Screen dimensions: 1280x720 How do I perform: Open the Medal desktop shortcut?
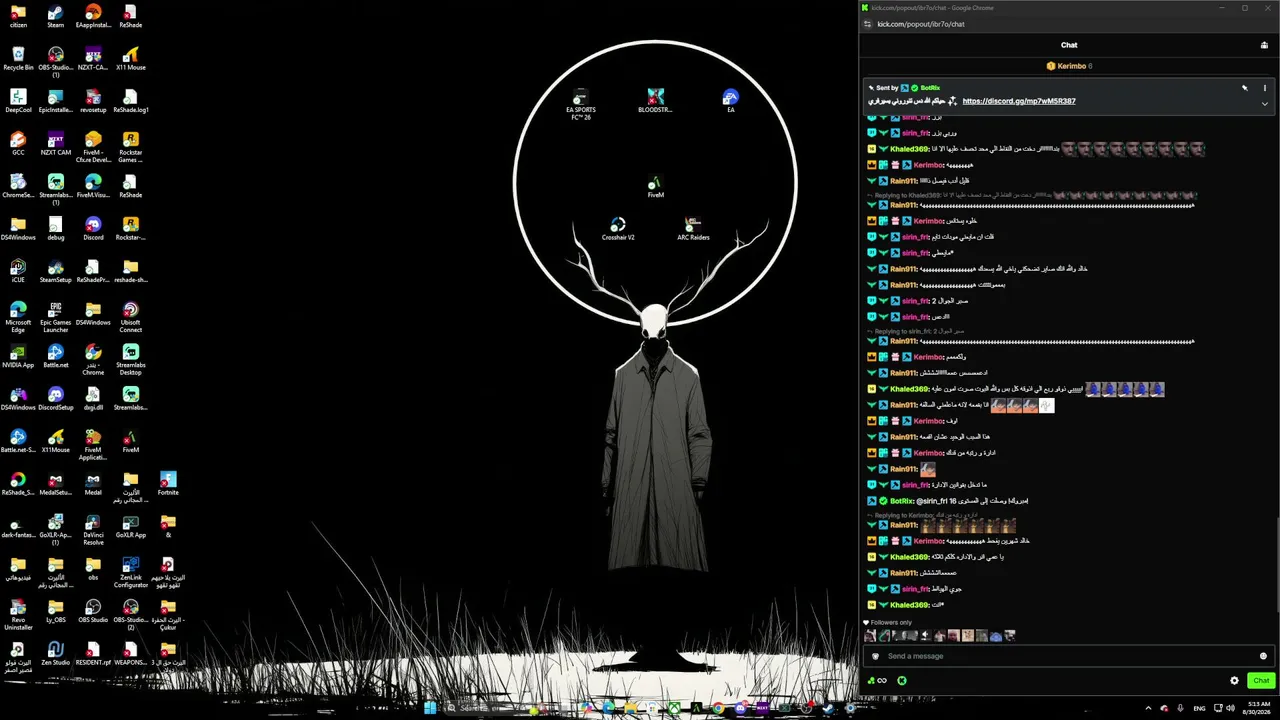coord(93,484)
